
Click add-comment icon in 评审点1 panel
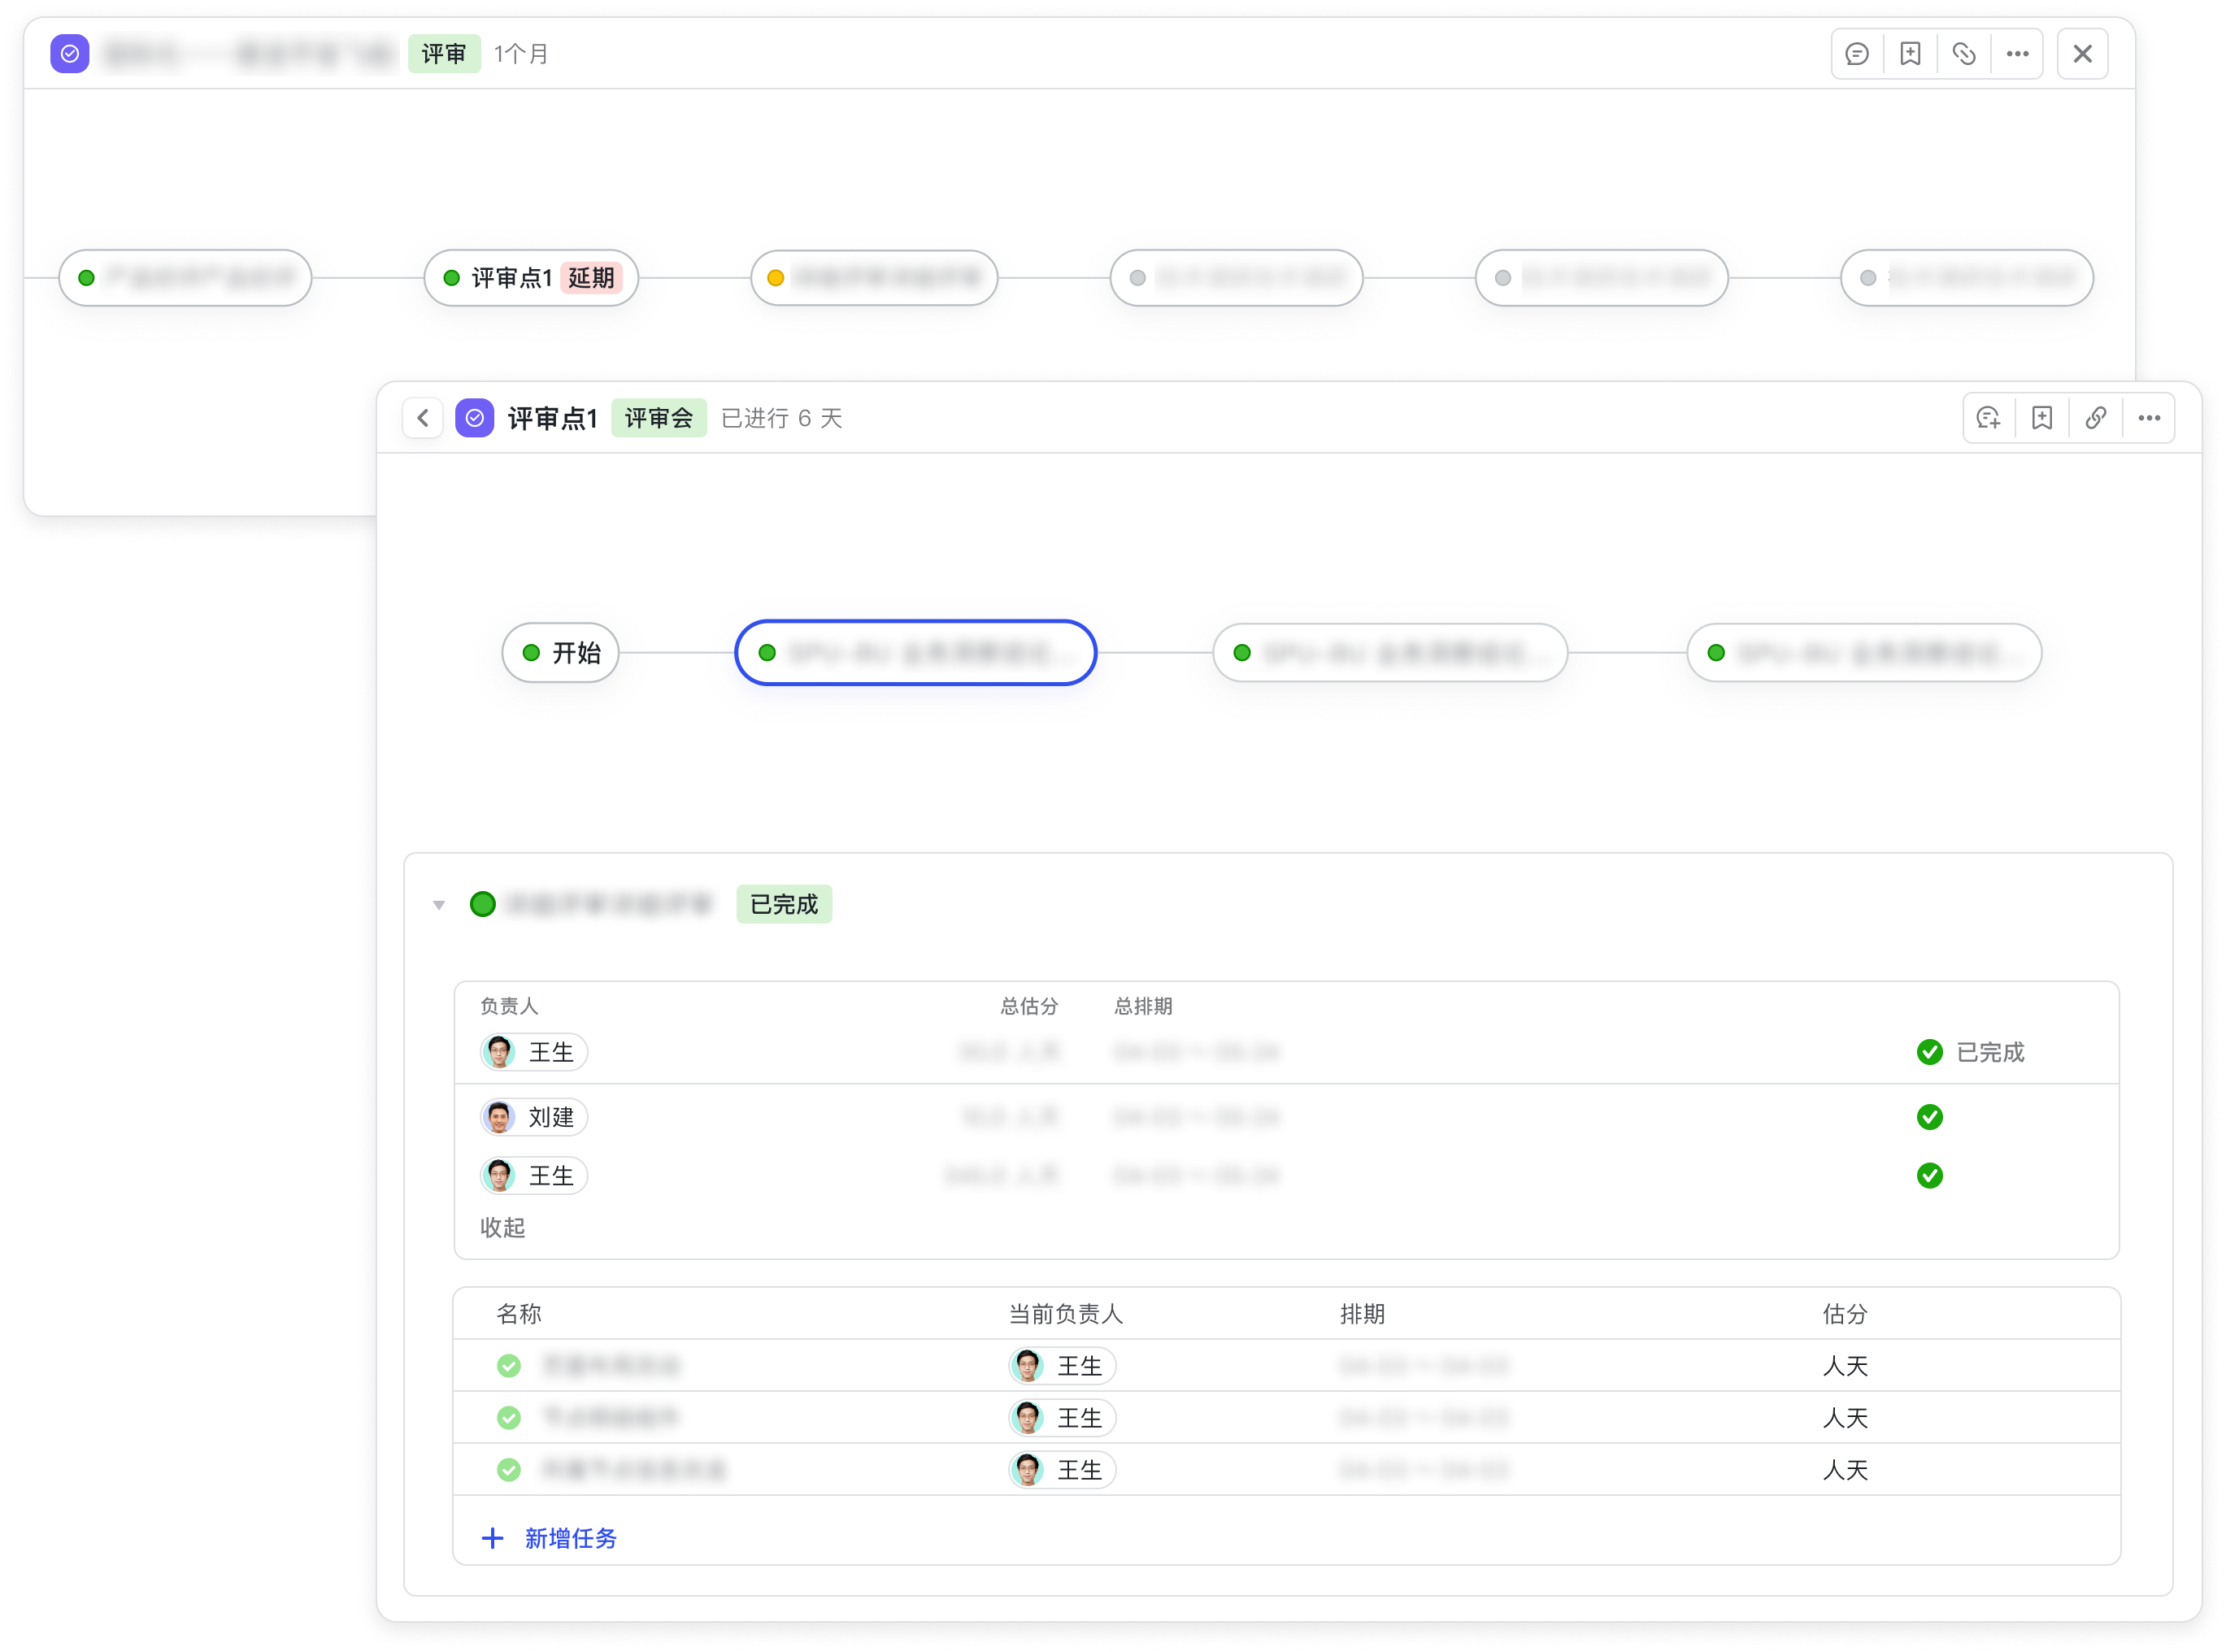1989,418
